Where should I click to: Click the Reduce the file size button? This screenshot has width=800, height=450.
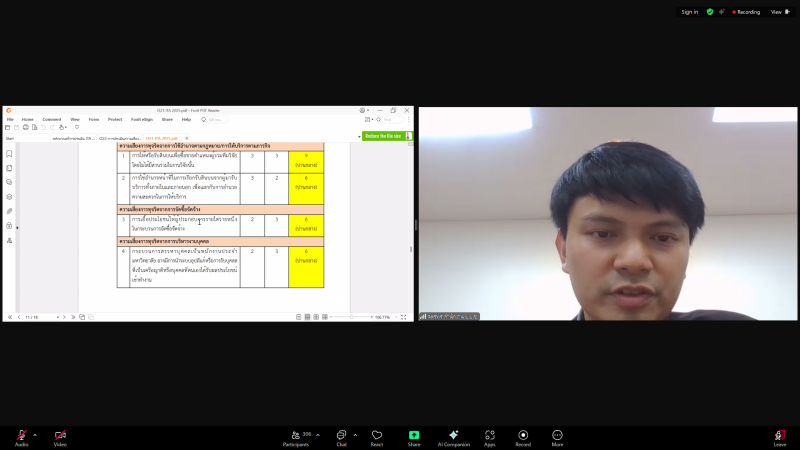coord(383,136)
